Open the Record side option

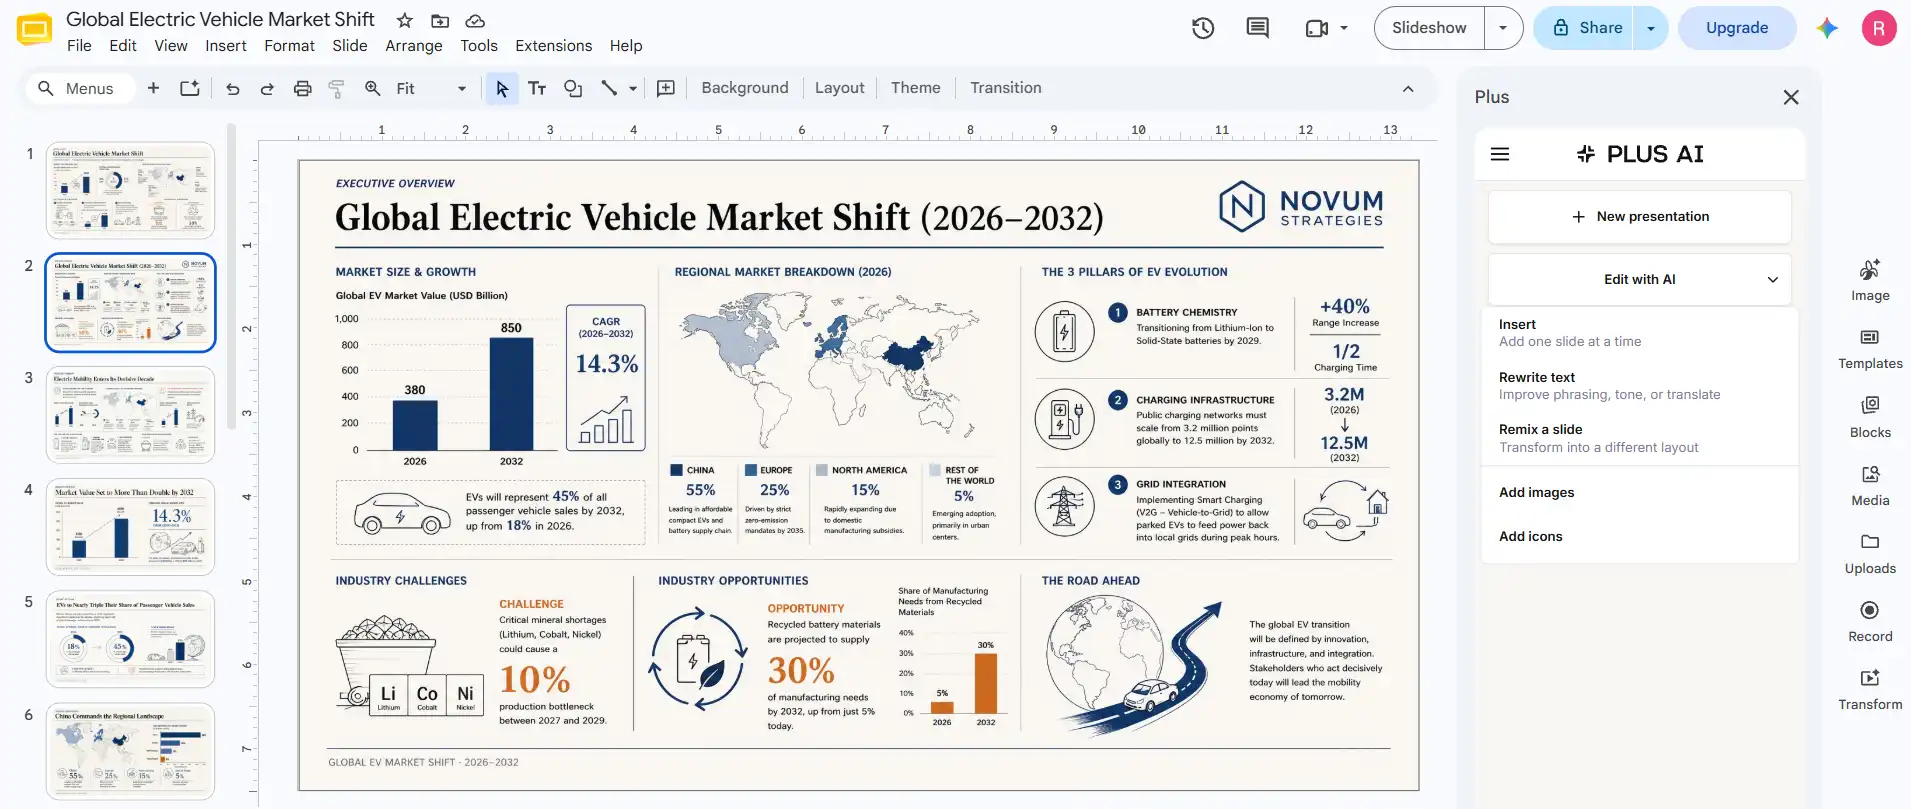tap(1870, 622)
